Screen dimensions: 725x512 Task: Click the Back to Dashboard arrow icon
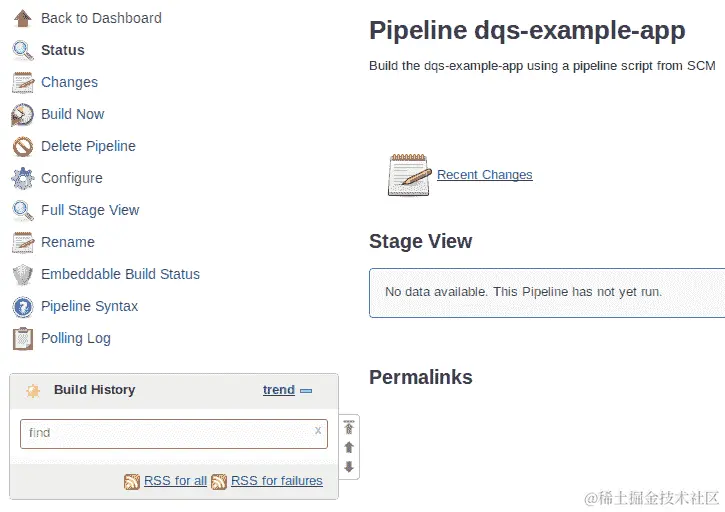click(22, 18)
